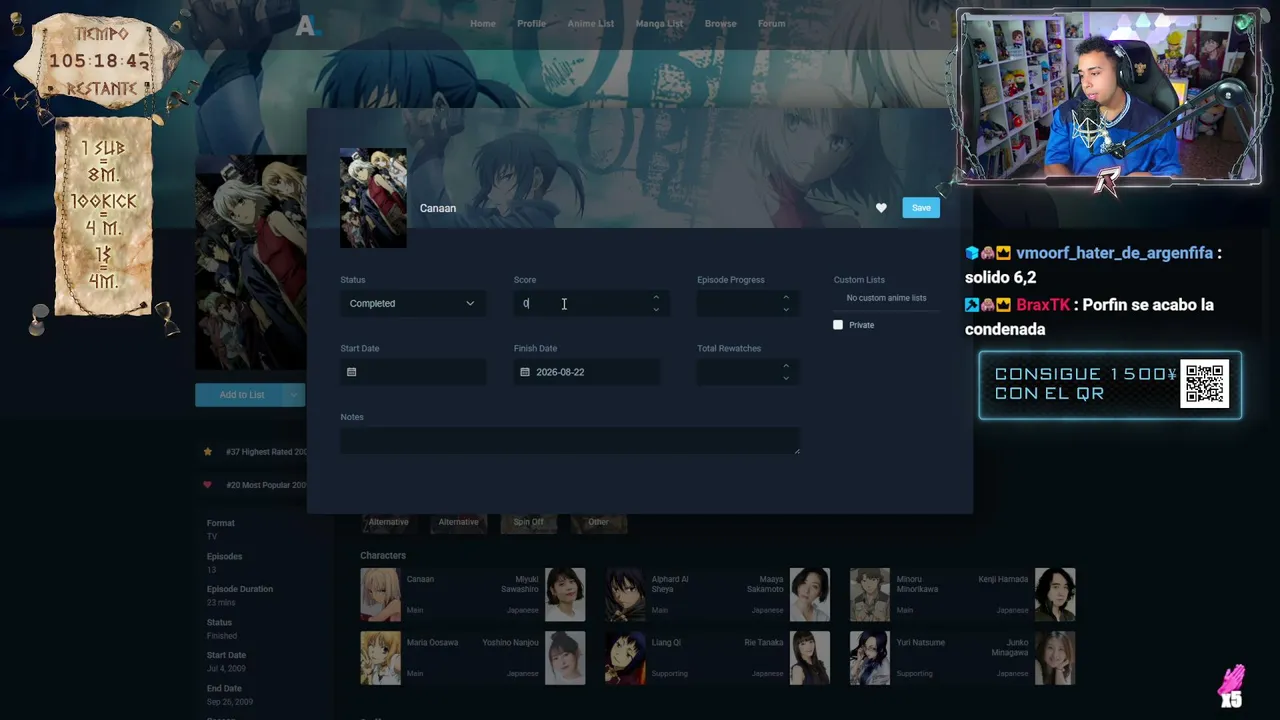
Task: Click the Canaan title in the editor header
Action: tap(438, 208)
